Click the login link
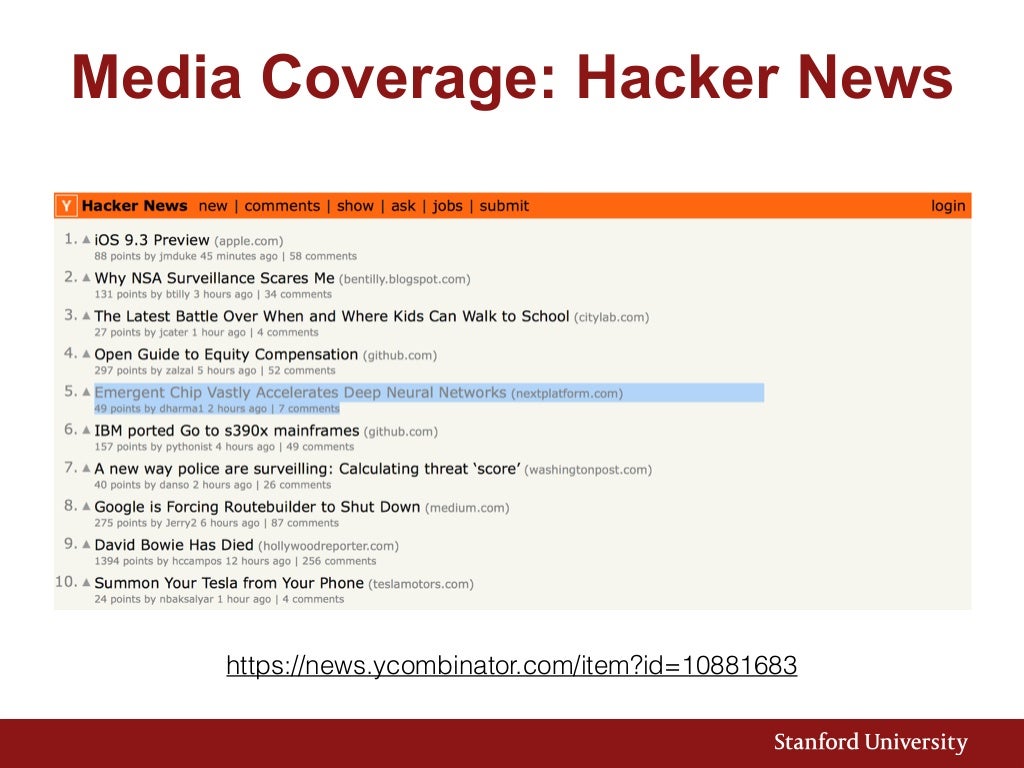The height and width of the screenshot is (768, 1024). coord(948,206)
